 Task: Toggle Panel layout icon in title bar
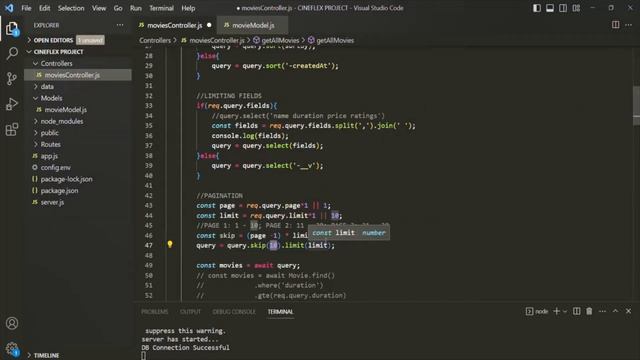550,8
